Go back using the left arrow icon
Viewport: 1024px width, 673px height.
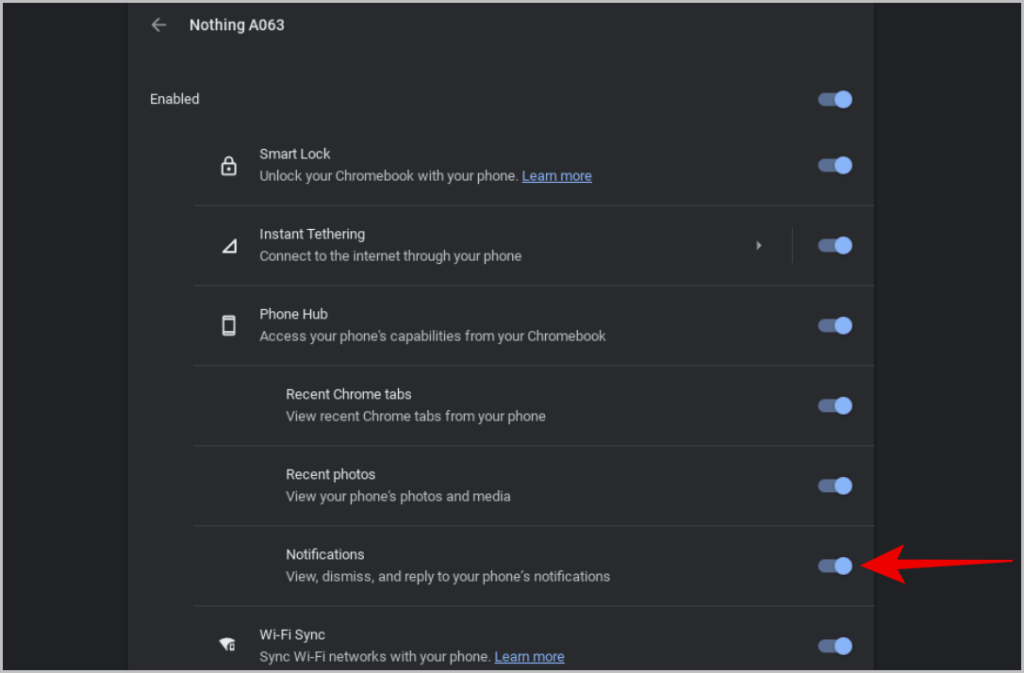tap(159, 25)
